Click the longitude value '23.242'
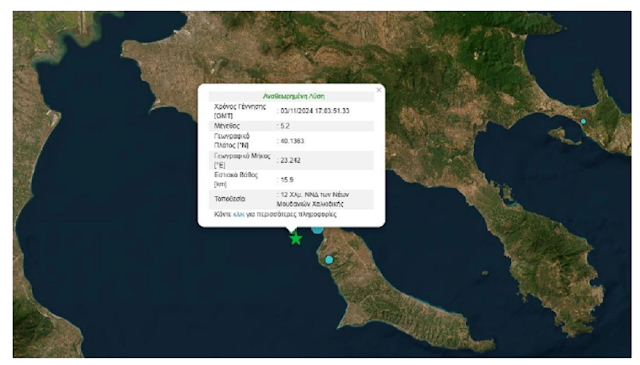 pos(290,160)
